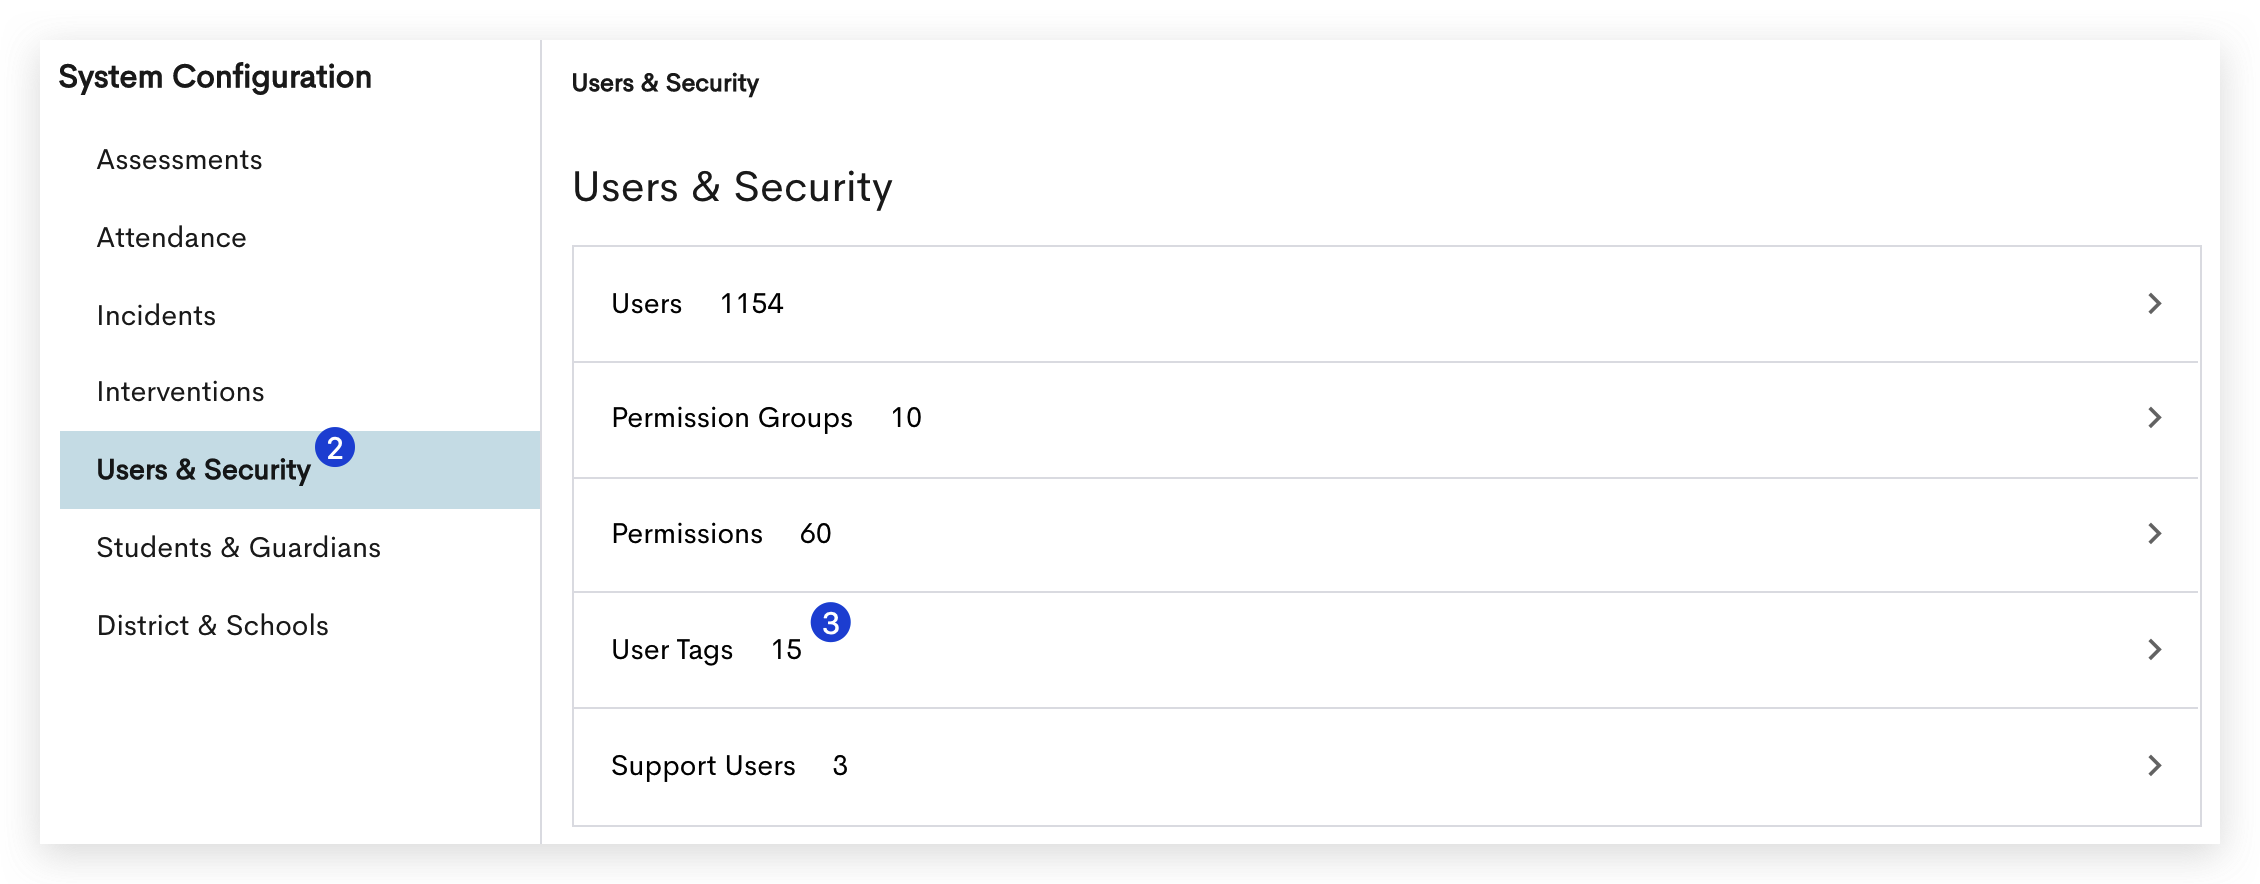Select Users & Security sidebar item

tap(300, 470)
